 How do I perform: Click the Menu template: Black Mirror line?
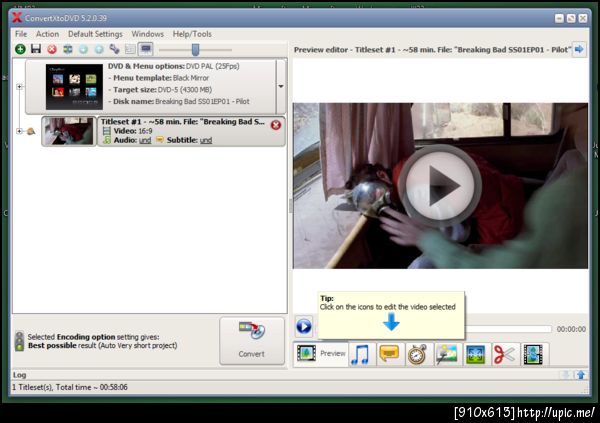[x=159, y=78]
